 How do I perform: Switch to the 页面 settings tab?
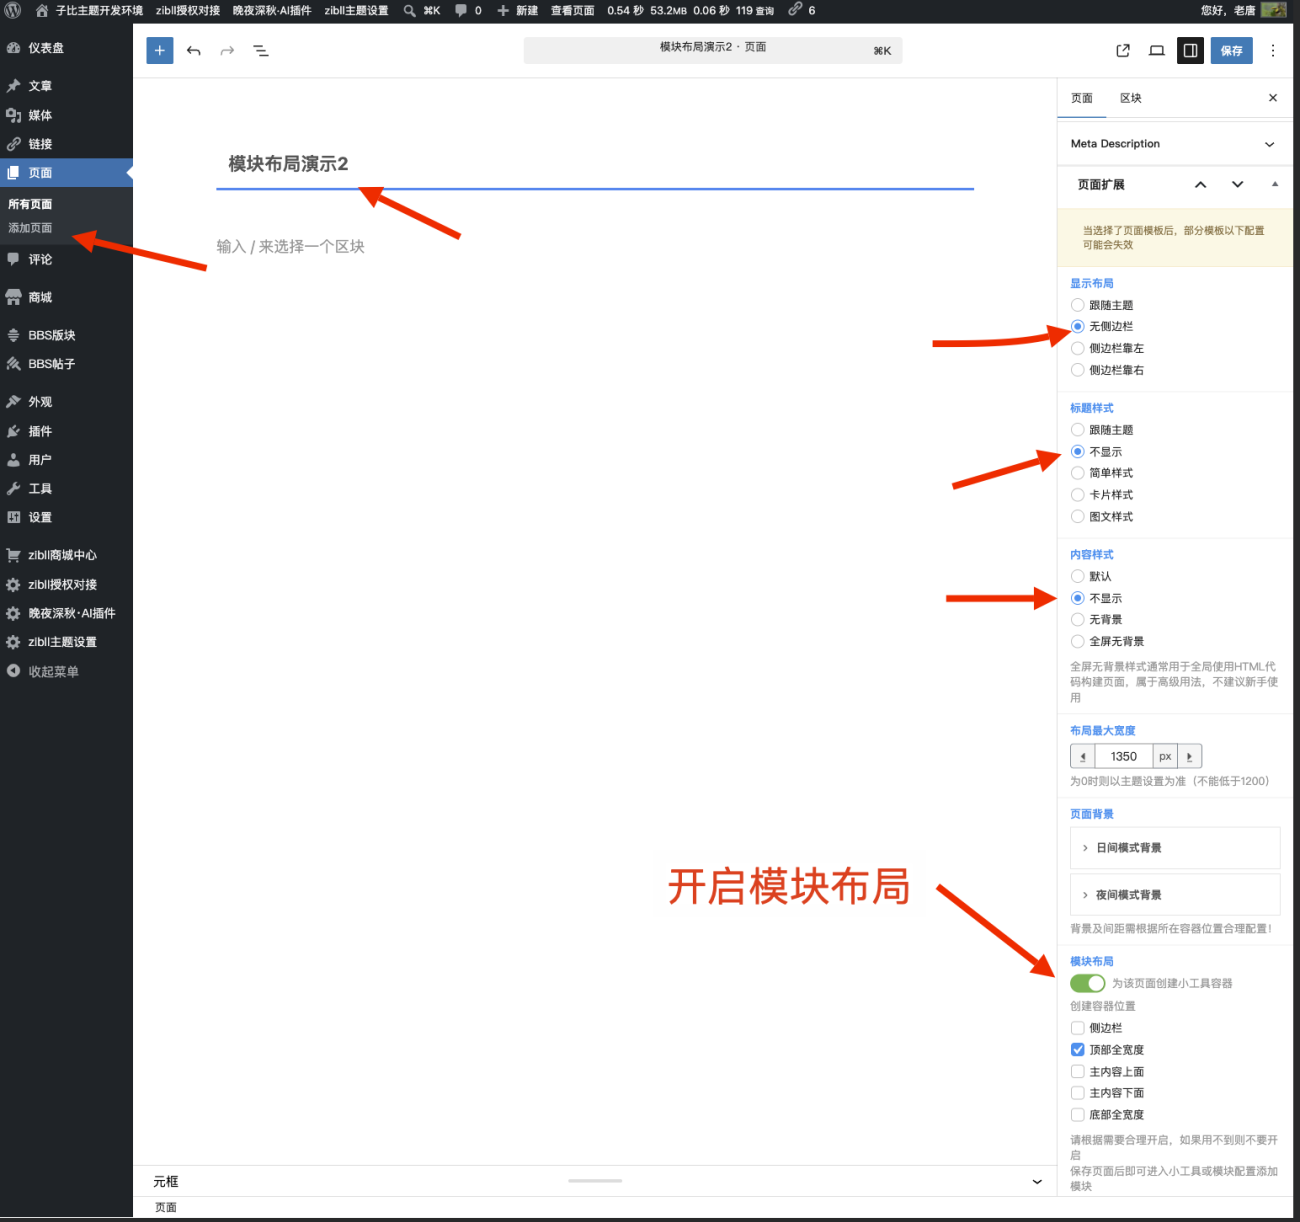[1082, 98]
